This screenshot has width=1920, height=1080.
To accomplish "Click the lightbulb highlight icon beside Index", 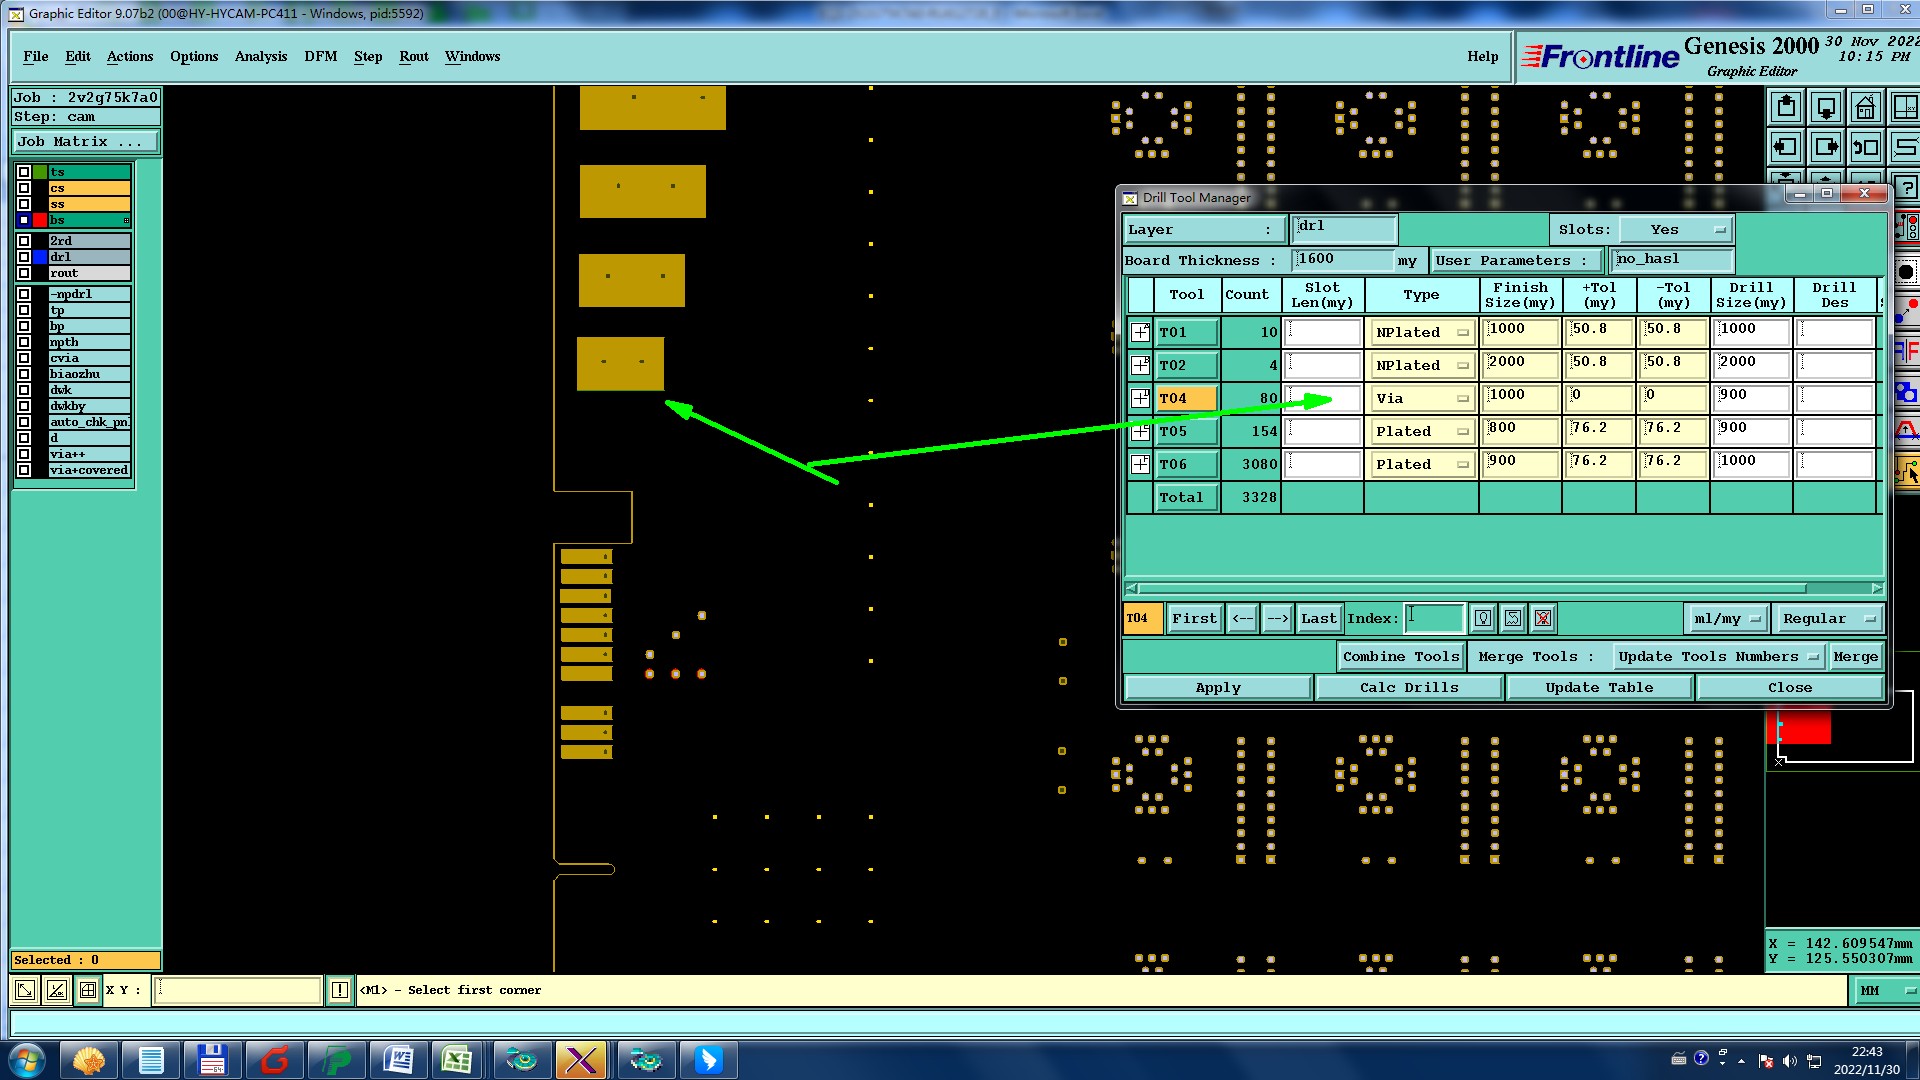I will [1483, 619].
